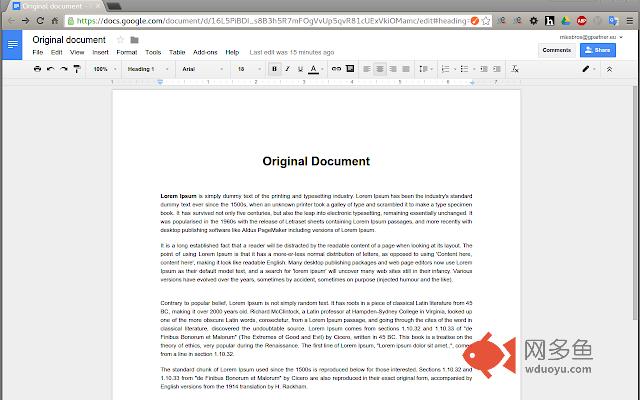Open the Arial font dropdown
640x400 pixels.
click(202, 69)
